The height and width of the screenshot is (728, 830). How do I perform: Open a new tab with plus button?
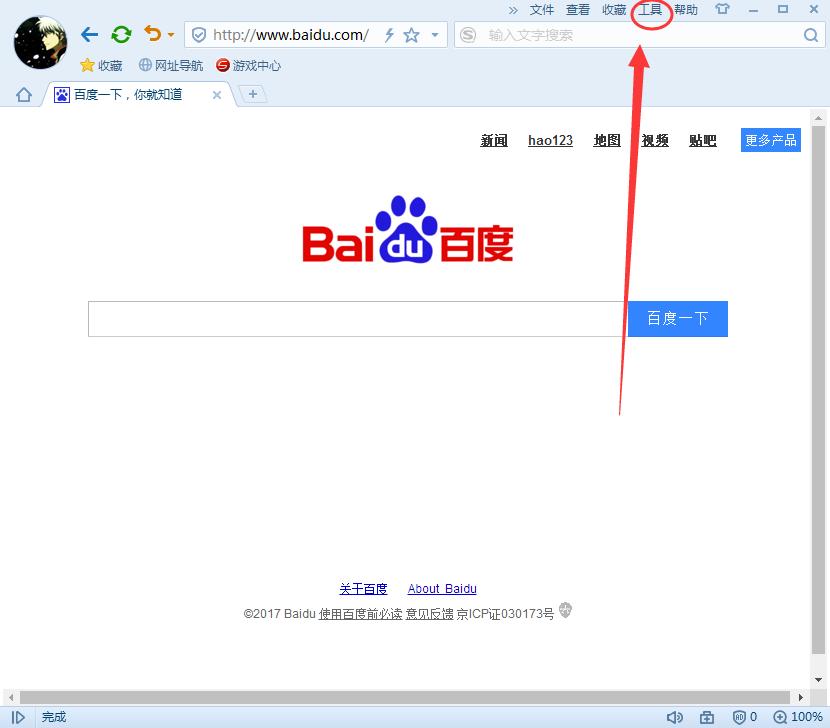coord(253,95)
